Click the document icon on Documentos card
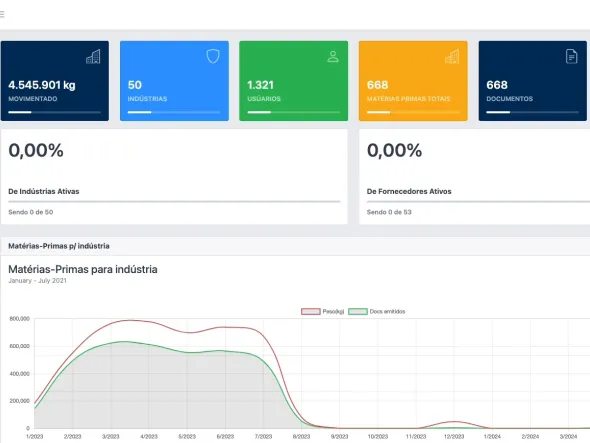590x443 pixels. [x=572, y=56]
